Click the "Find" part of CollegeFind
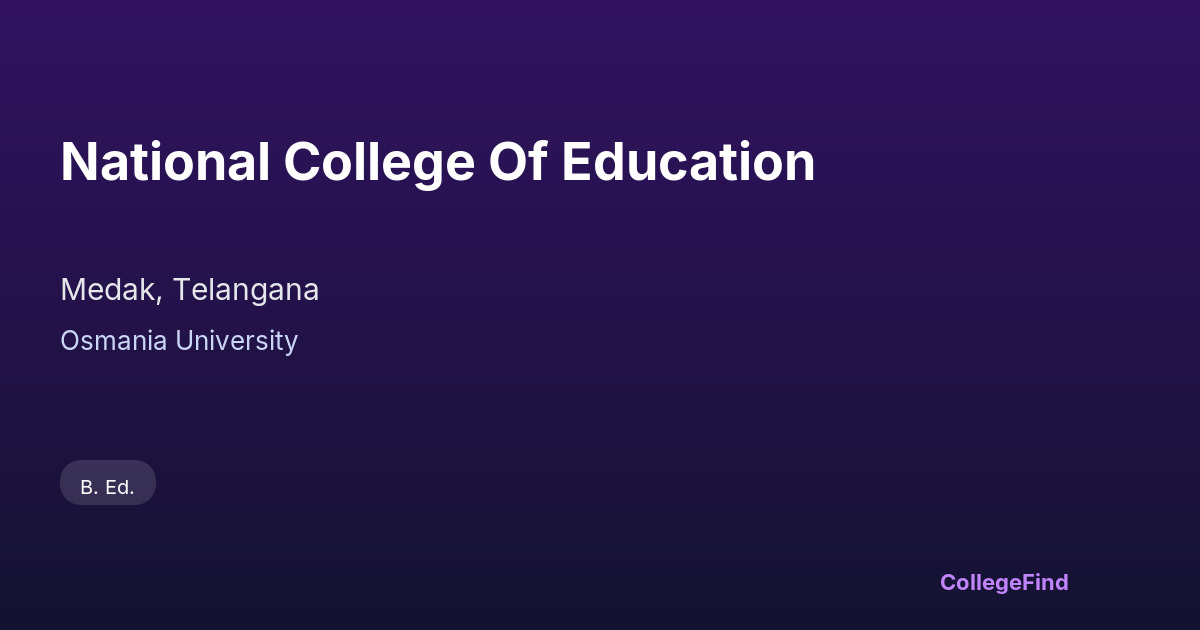The height and width of the screenshot is (630, 1200). (1046, 582)
